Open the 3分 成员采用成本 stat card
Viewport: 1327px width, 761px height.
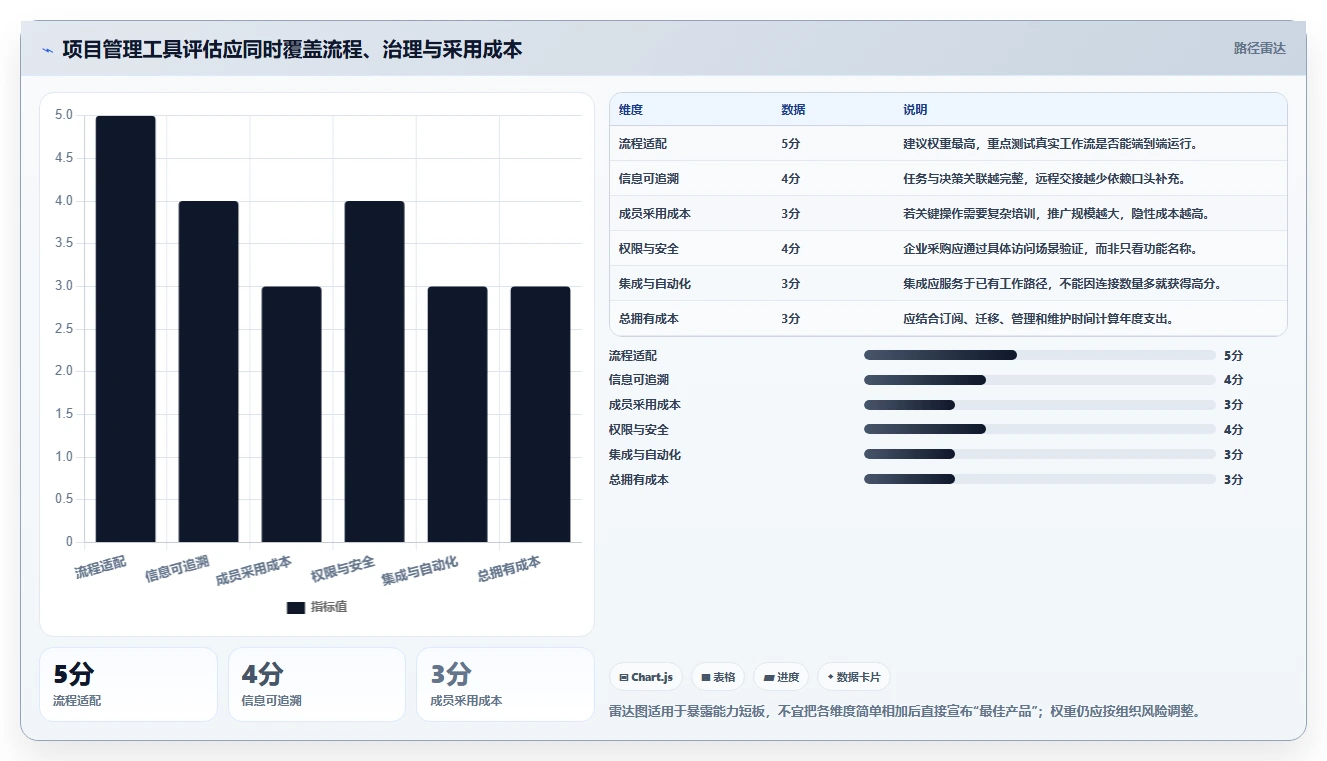coord(505,684)
